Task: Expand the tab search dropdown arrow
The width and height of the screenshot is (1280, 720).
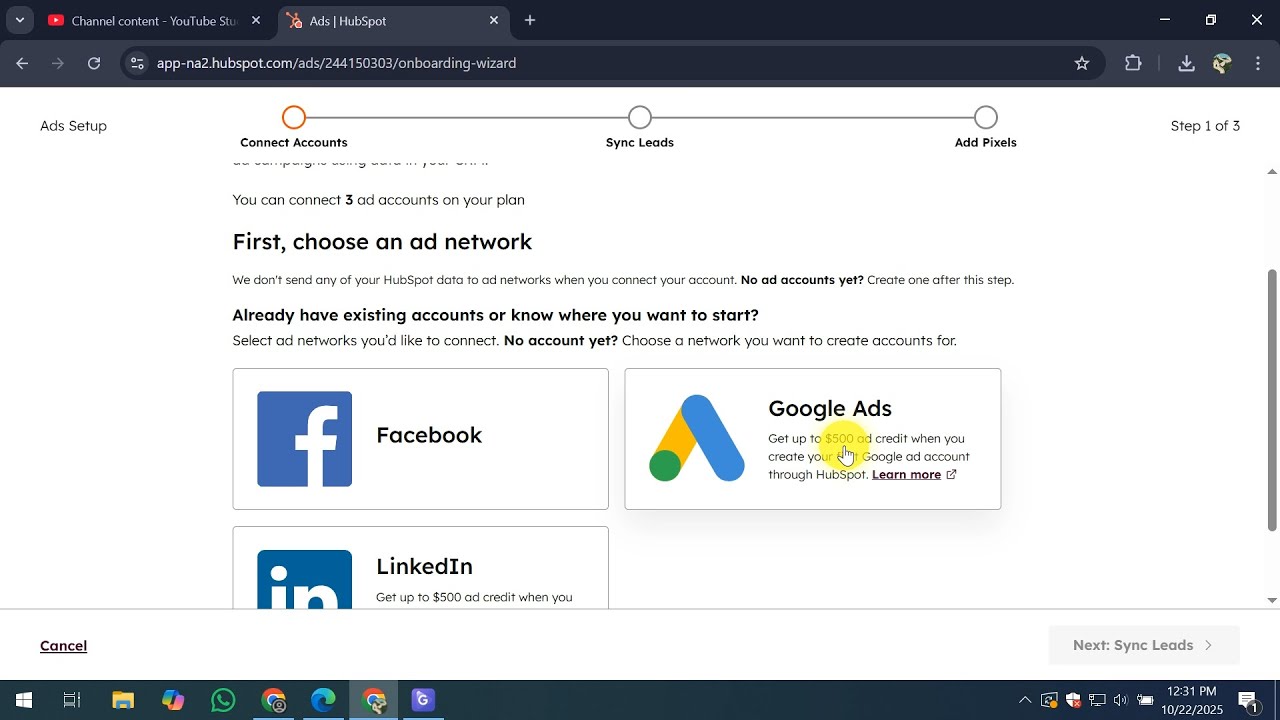Action: click(x=19, y=20)
